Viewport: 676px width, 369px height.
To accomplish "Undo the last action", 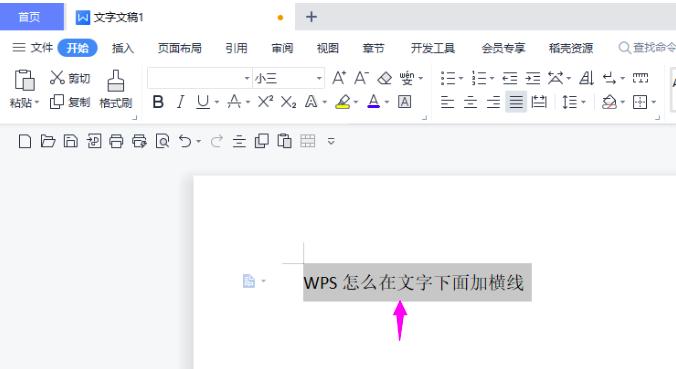I will 185,141.
